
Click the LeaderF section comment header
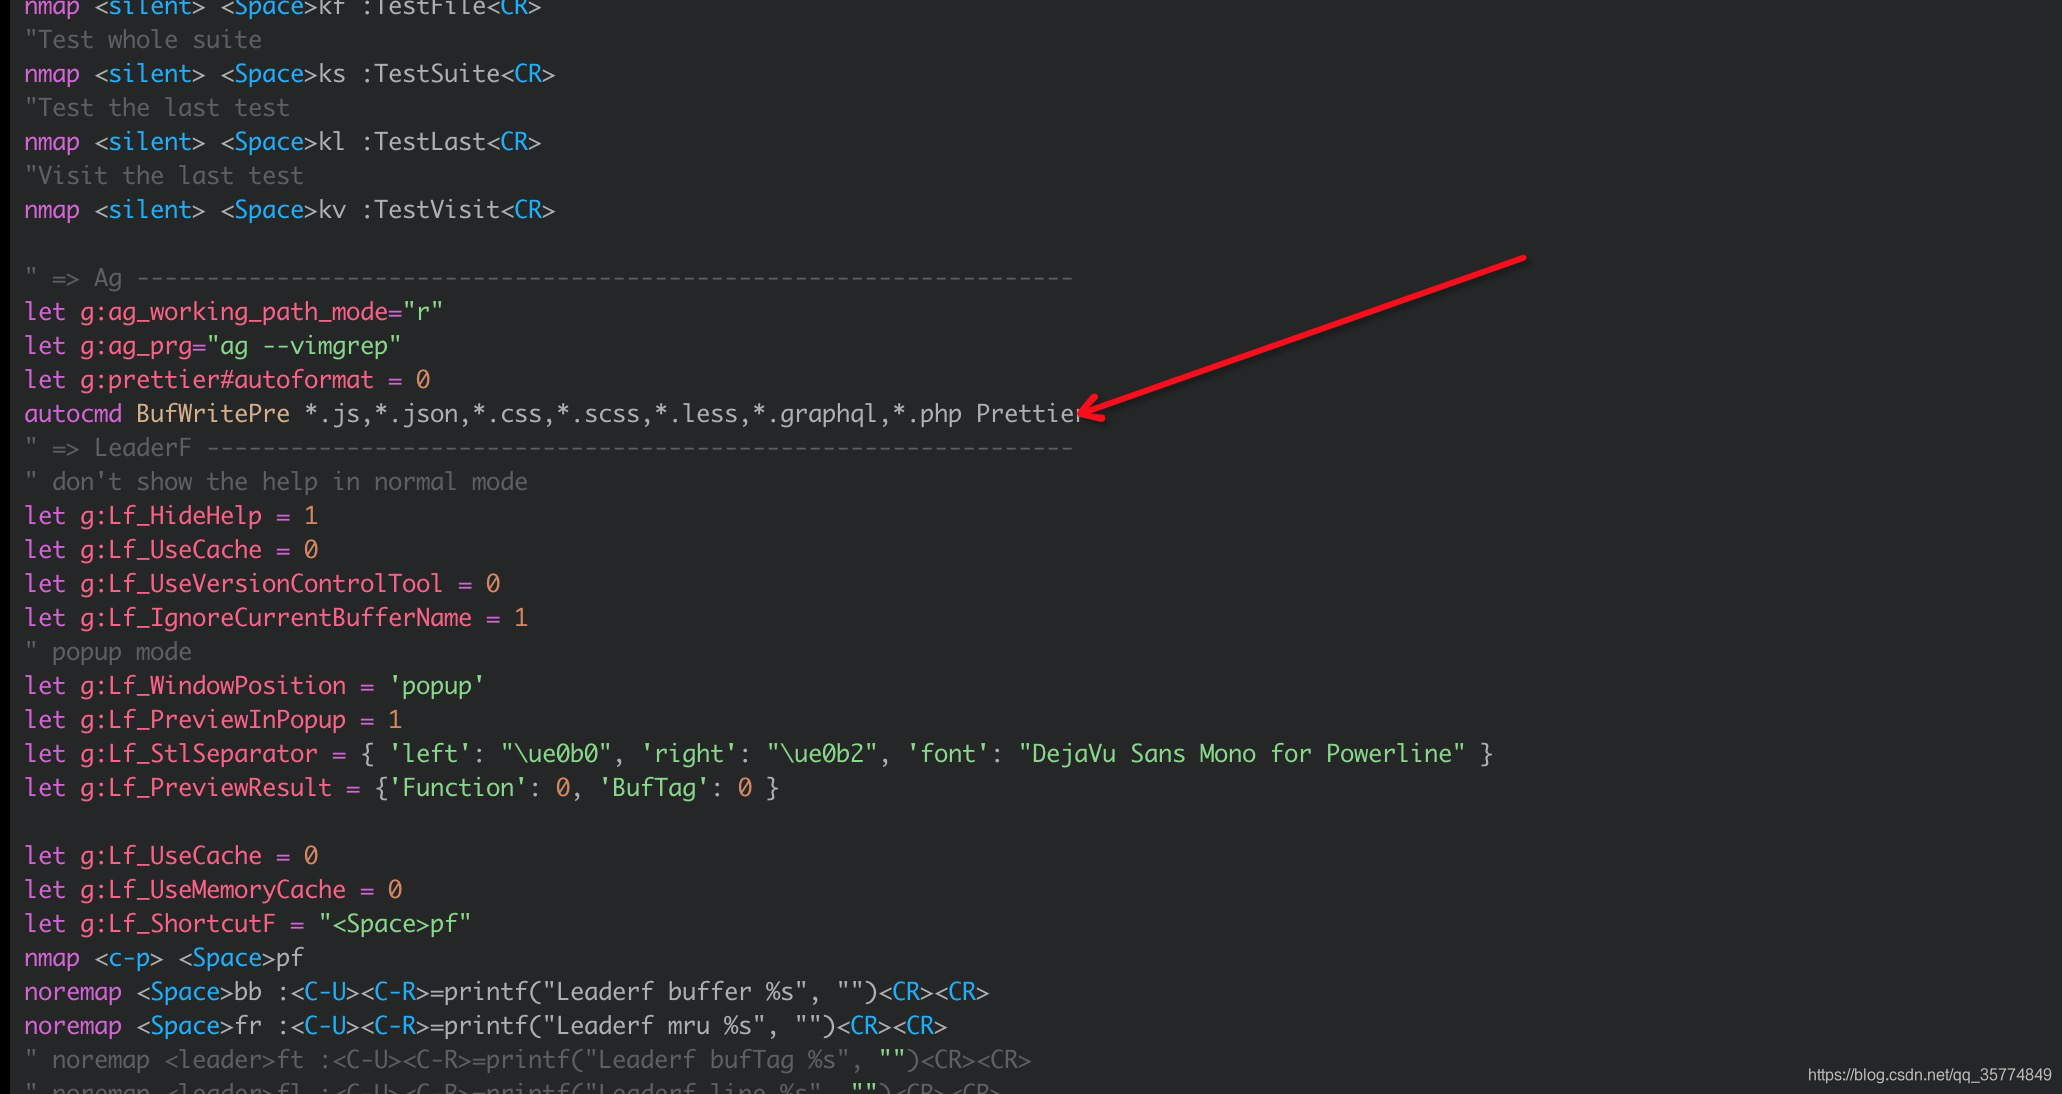tap(142, 448)
